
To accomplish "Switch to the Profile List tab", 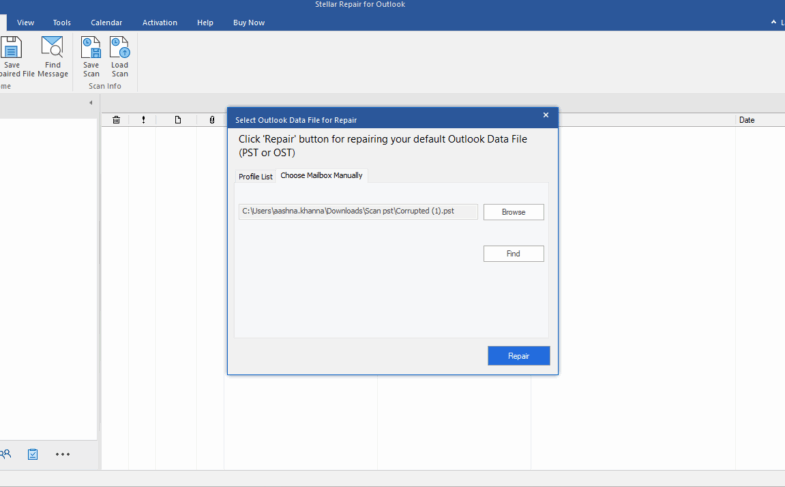I will [255, 177].
